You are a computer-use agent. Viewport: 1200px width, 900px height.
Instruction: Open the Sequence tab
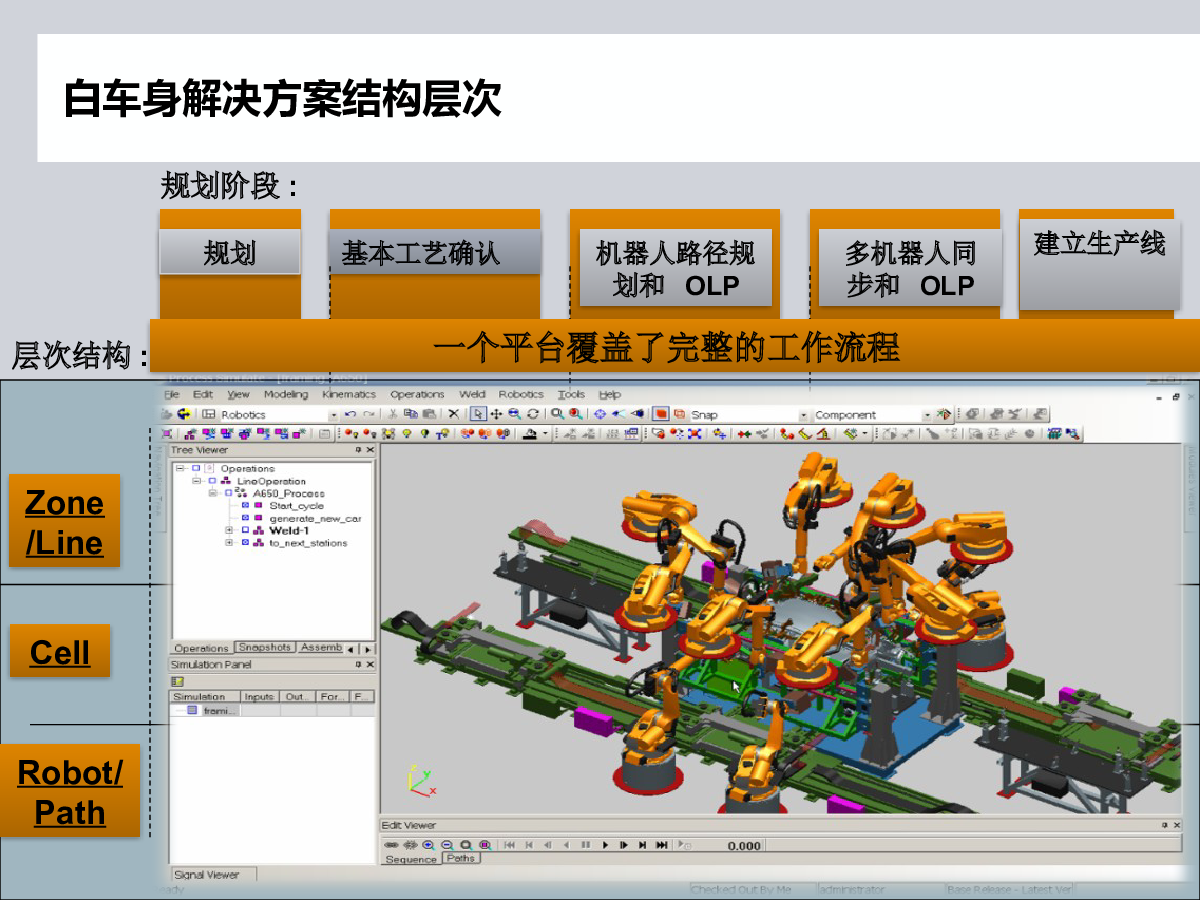point(411,859)
